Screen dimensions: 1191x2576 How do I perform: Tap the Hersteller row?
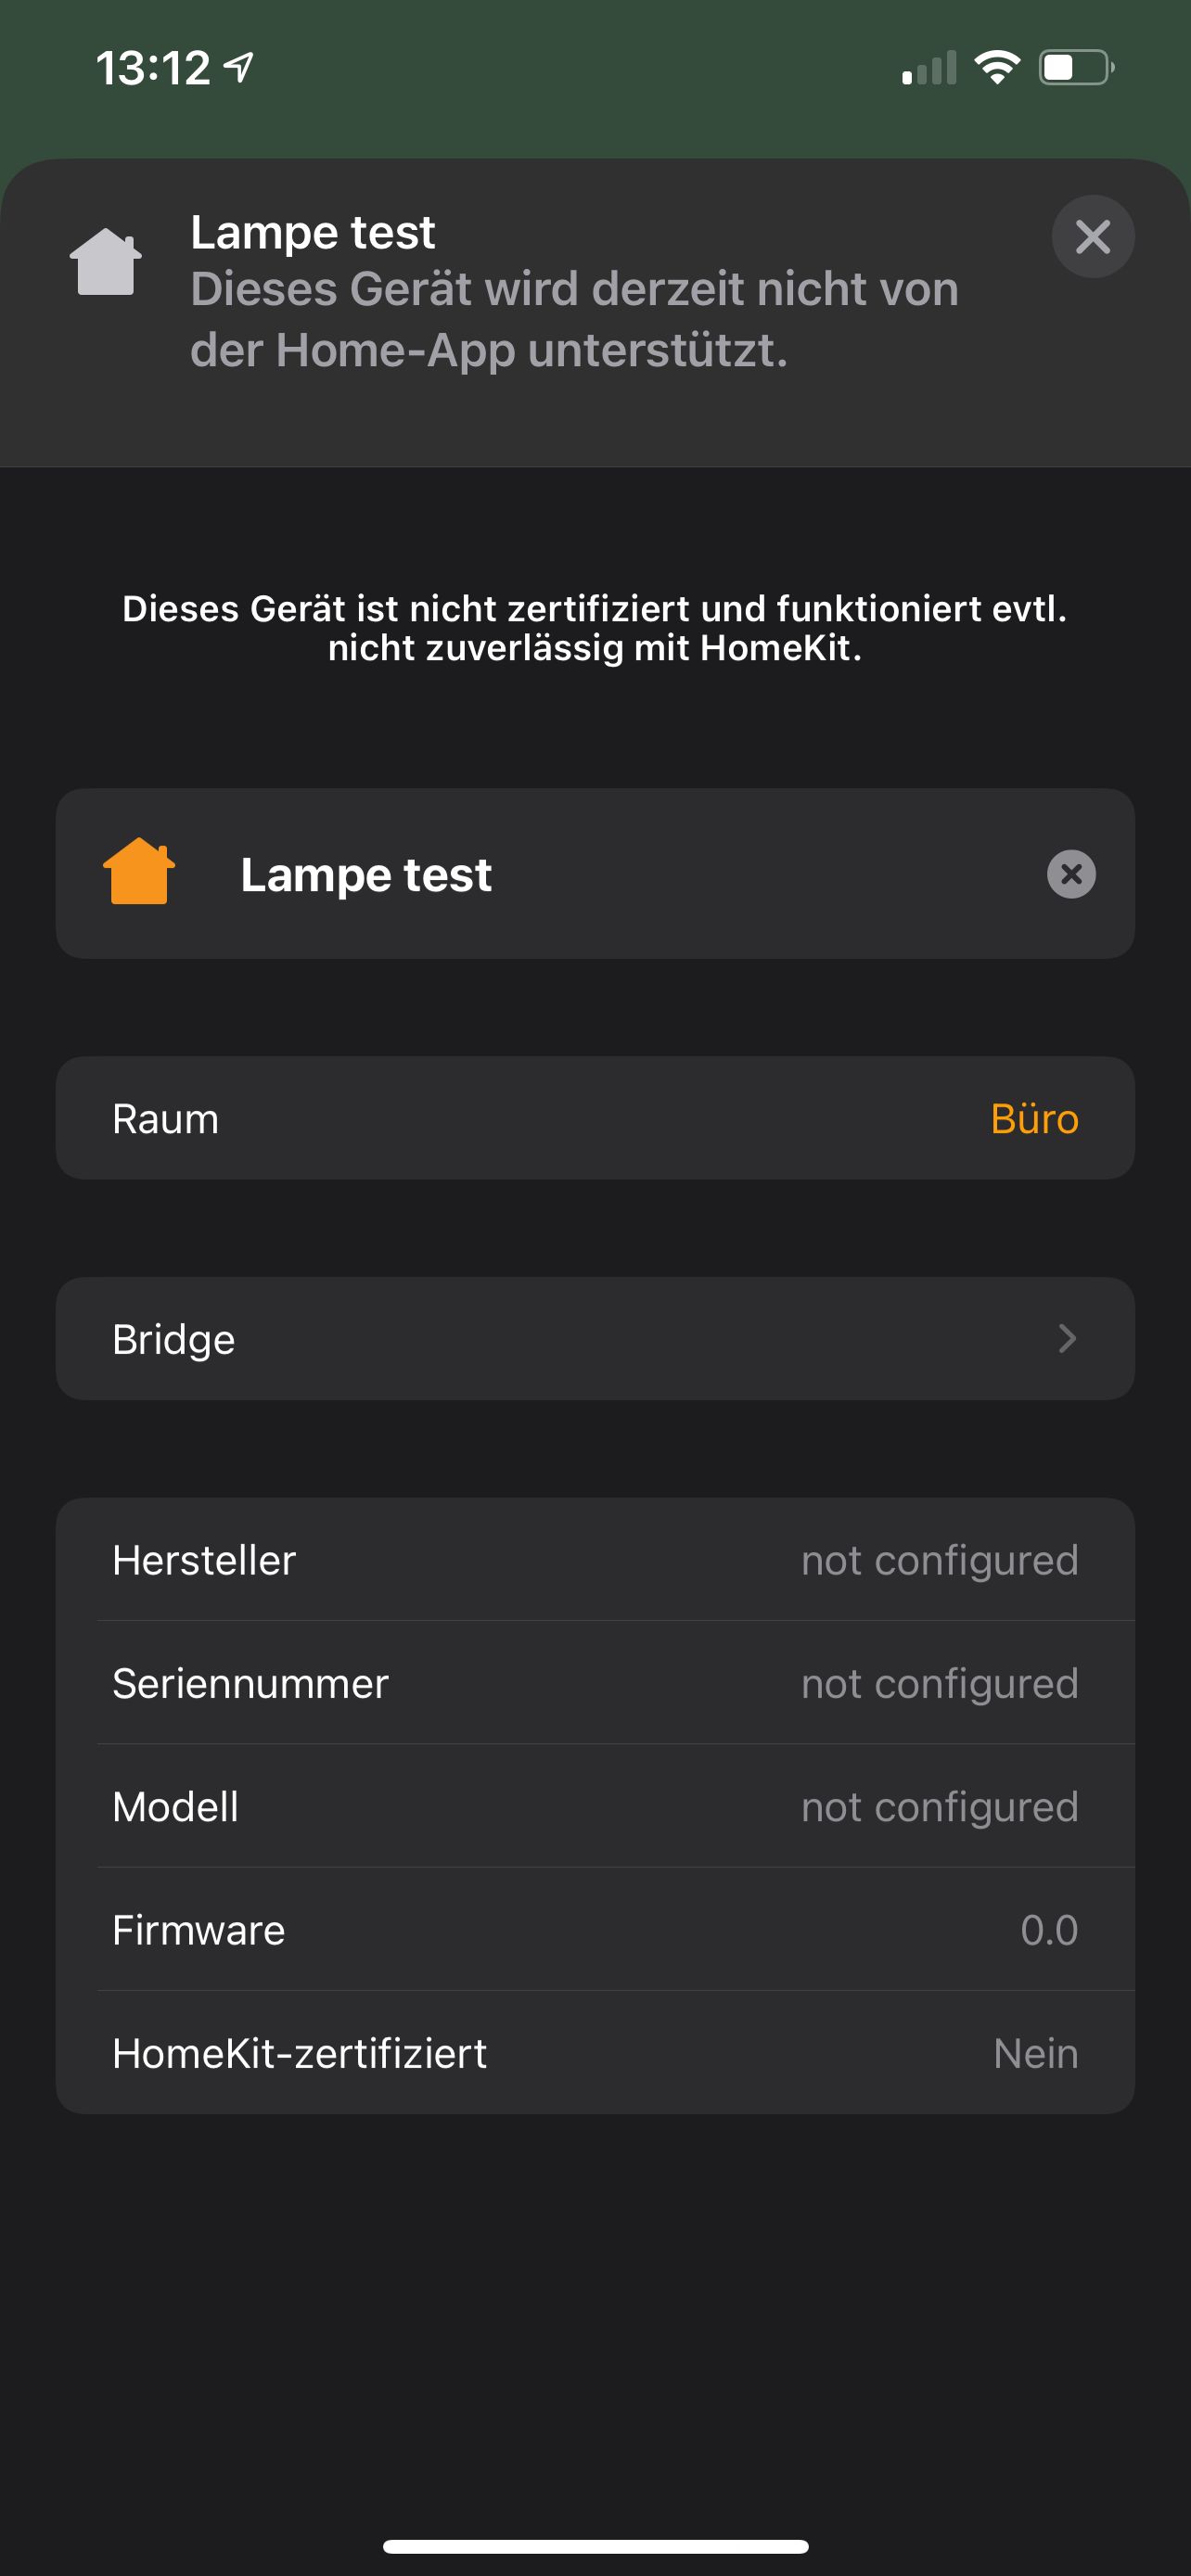point(595,1560)
